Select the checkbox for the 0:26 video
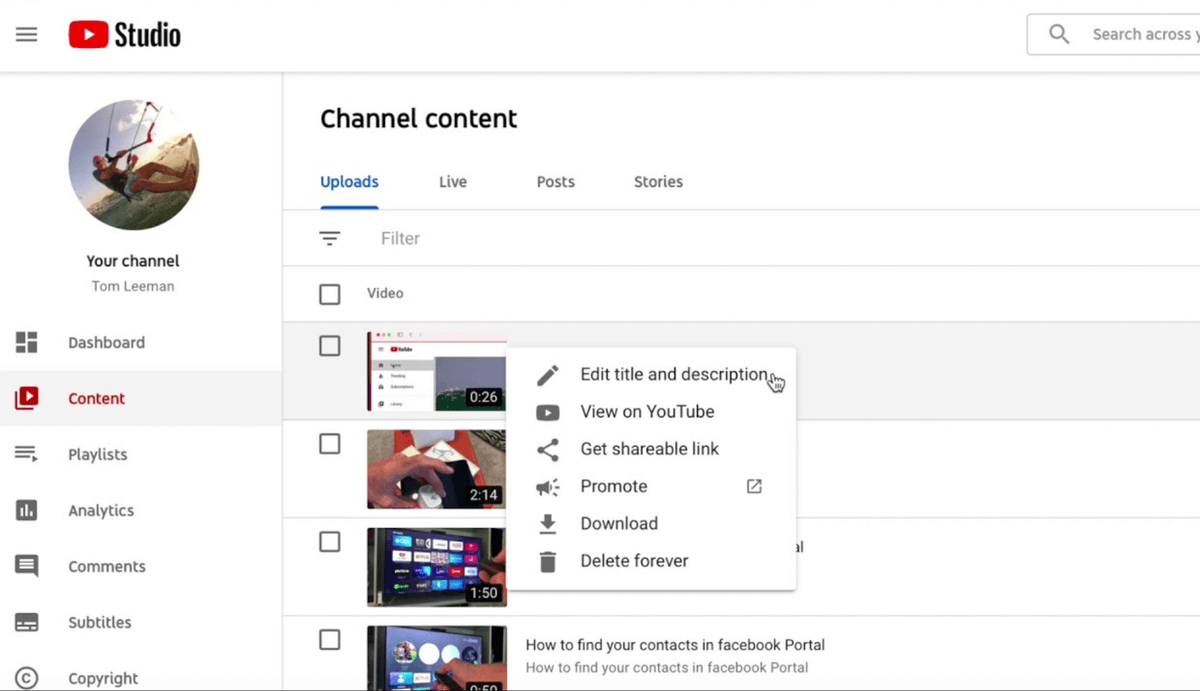The height and width of the screenshot is (691, 1200). (329, 345)
